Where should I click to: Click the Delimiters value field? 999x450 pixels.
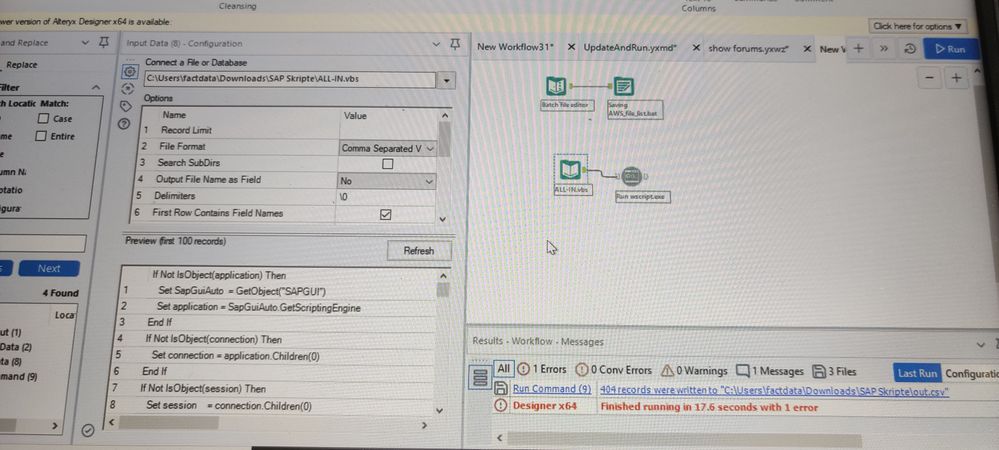click(x=385, y=197)
